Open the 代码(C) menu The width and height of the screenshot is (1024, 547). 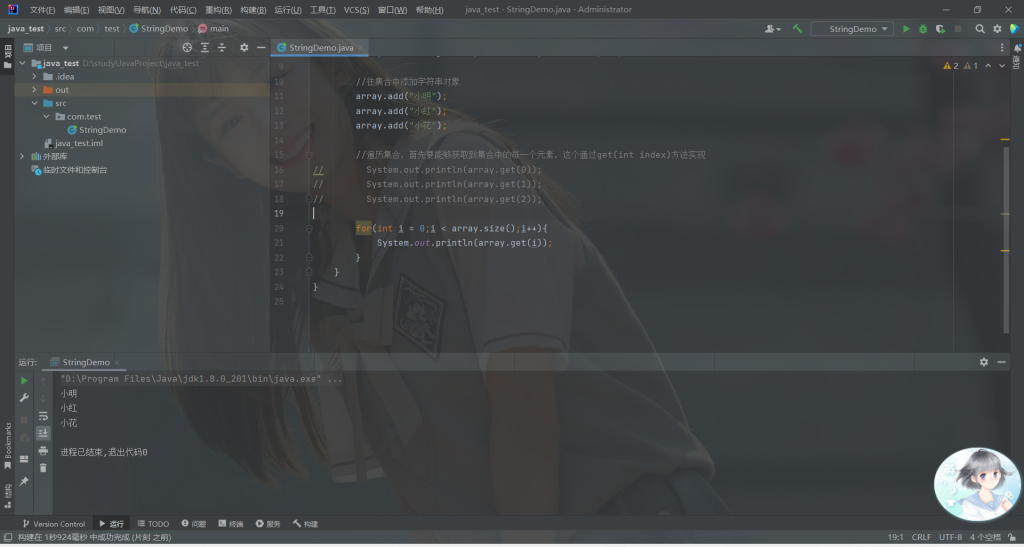point(183,9)
